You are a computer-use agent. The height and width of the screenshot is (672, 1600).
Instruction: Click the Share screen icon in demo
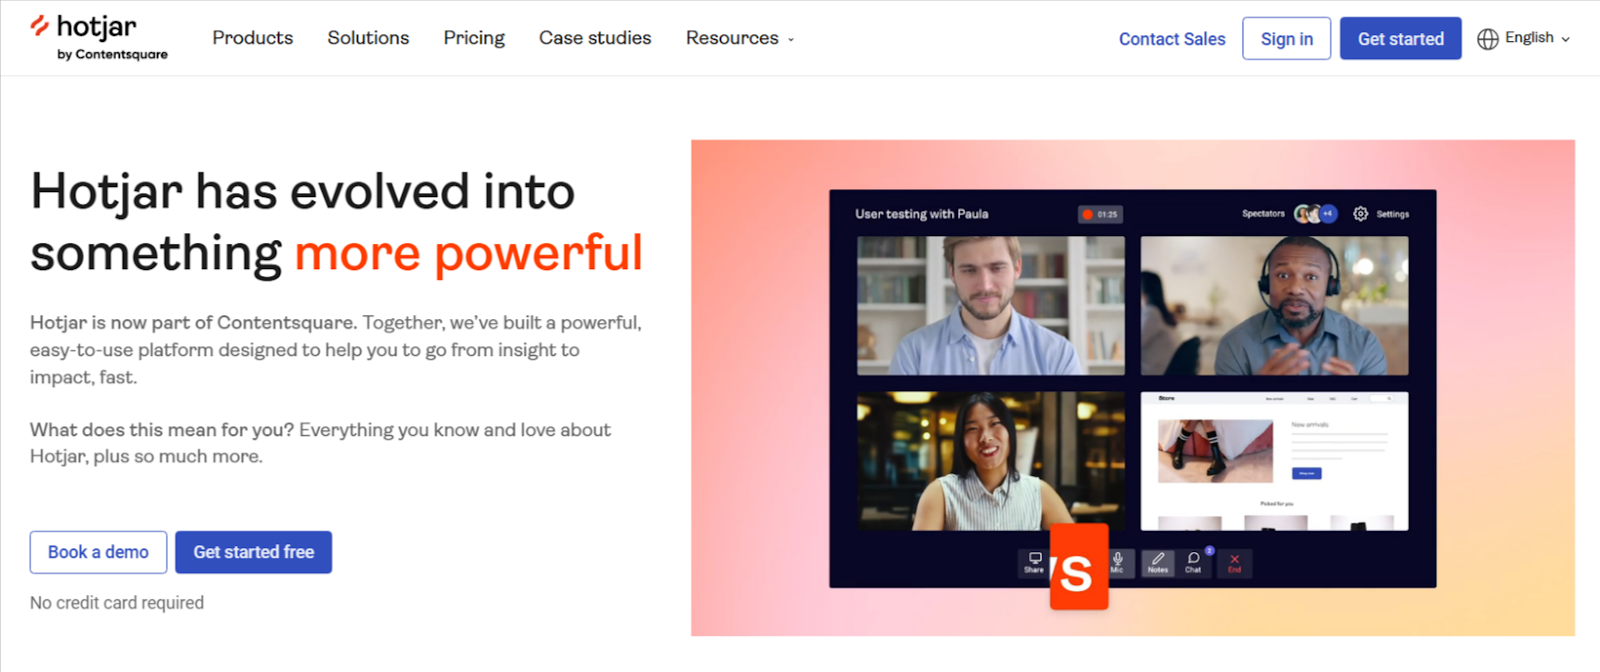tap(1034, 563)
